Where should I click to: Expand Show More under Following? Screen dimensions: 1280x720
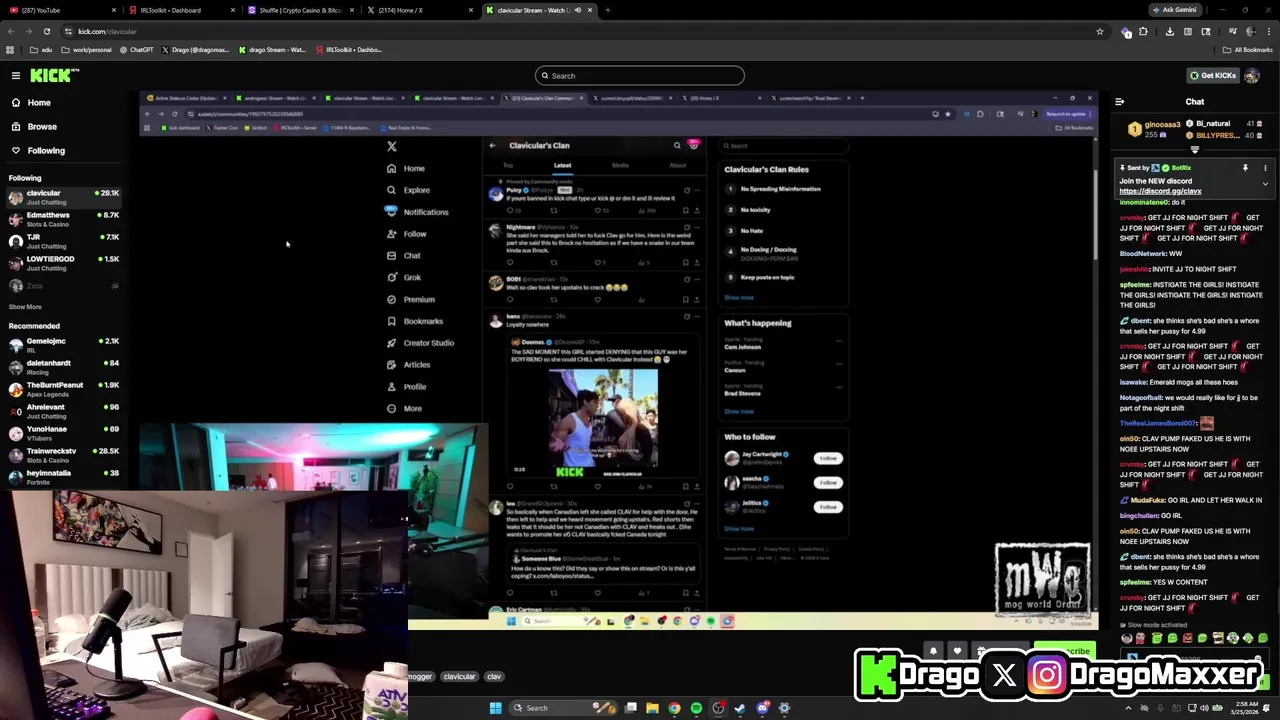(25, 307)
